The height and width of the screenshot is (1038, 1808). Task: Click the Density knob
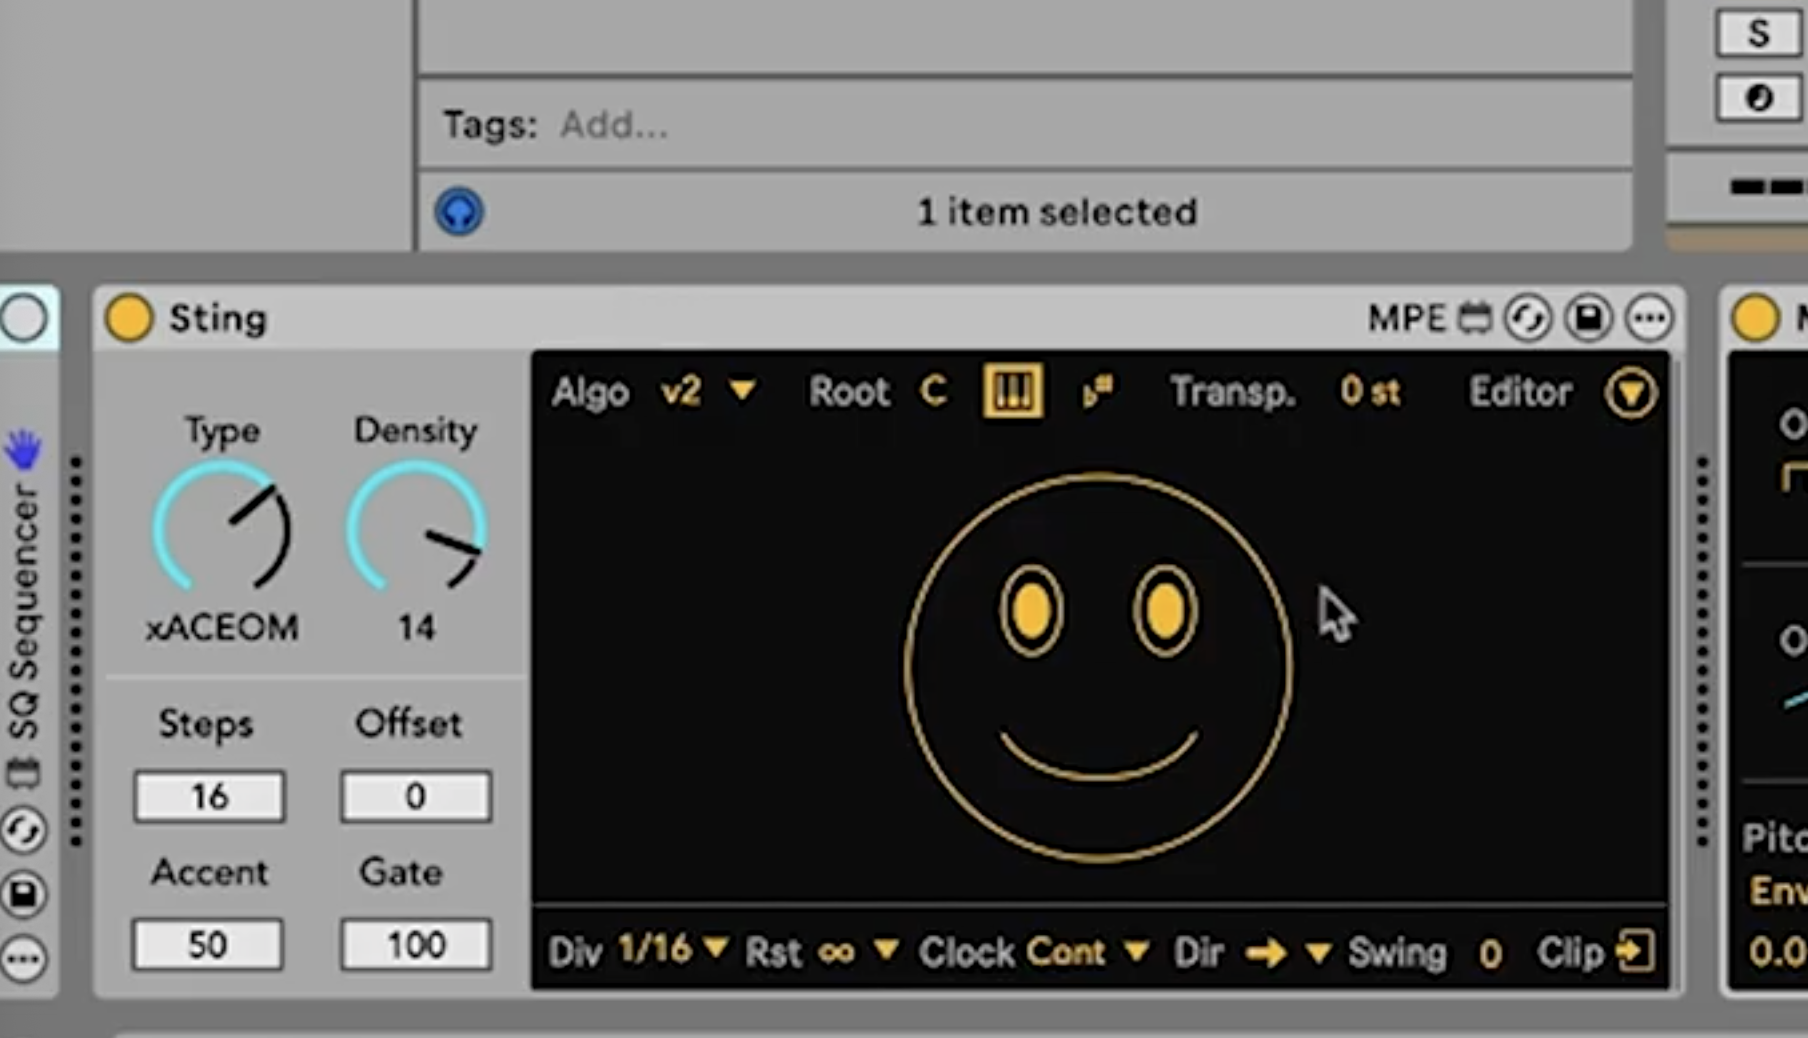point(417,529)
